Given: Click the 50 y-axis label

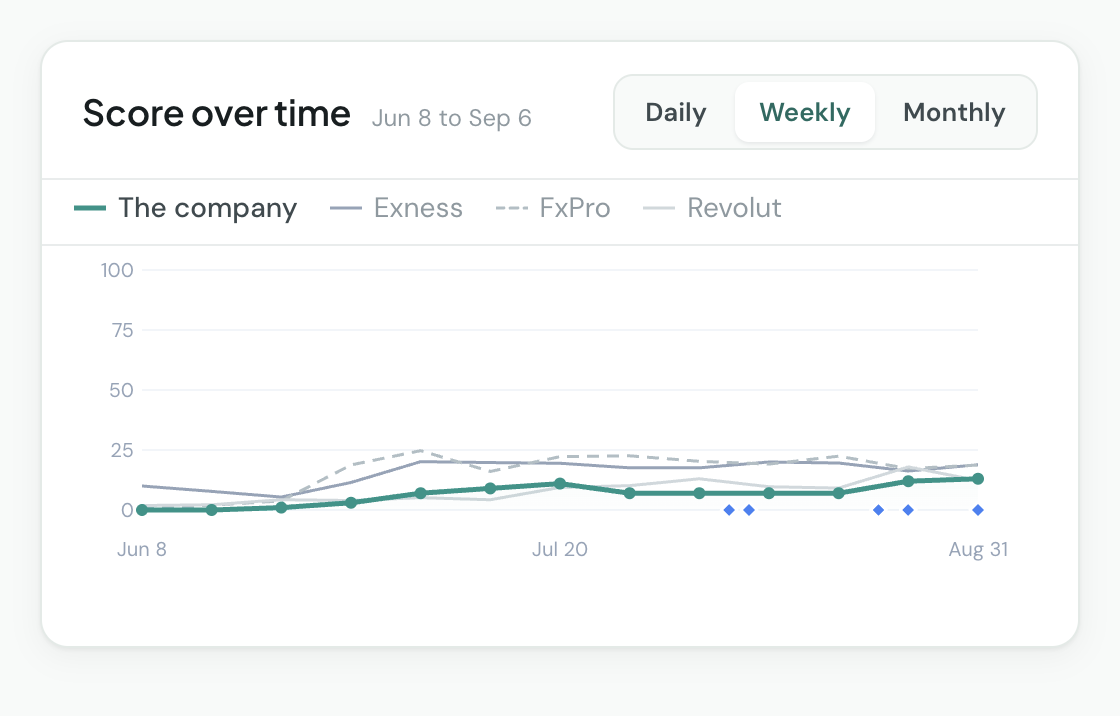Looking at the screenshot, I should [121, 390].
